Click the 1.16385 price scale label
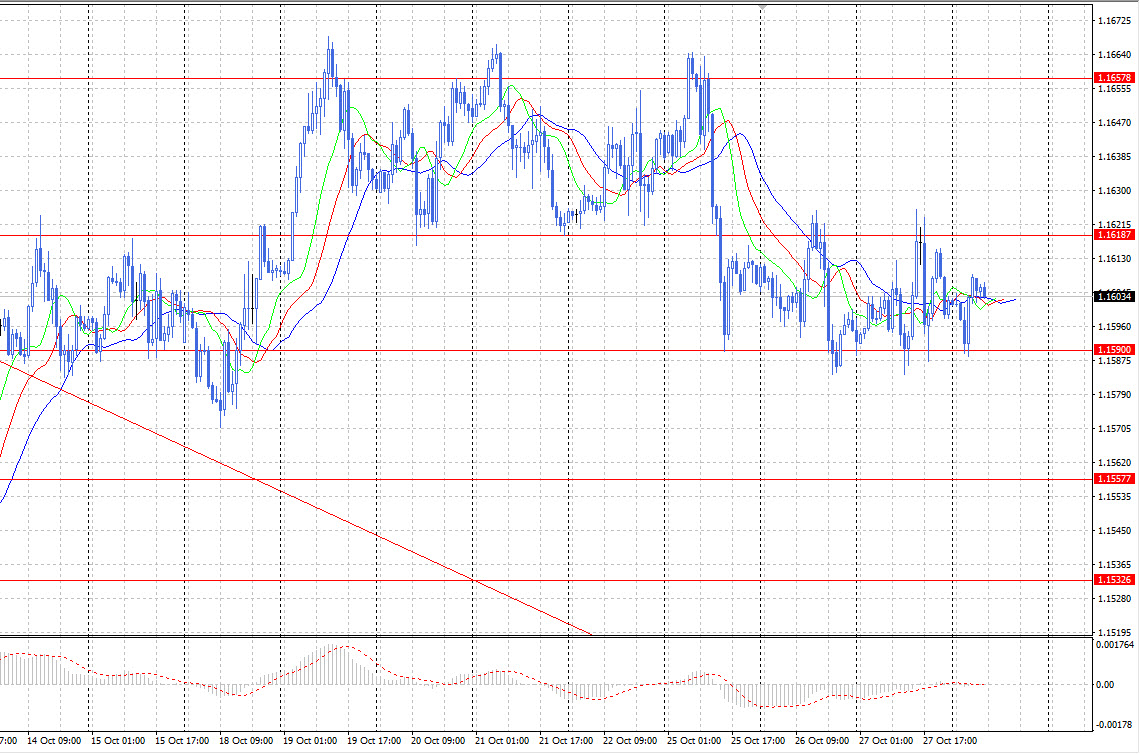Image resolution: width=1140 pixels, height=754 pixels. (x=1114, y=157)
